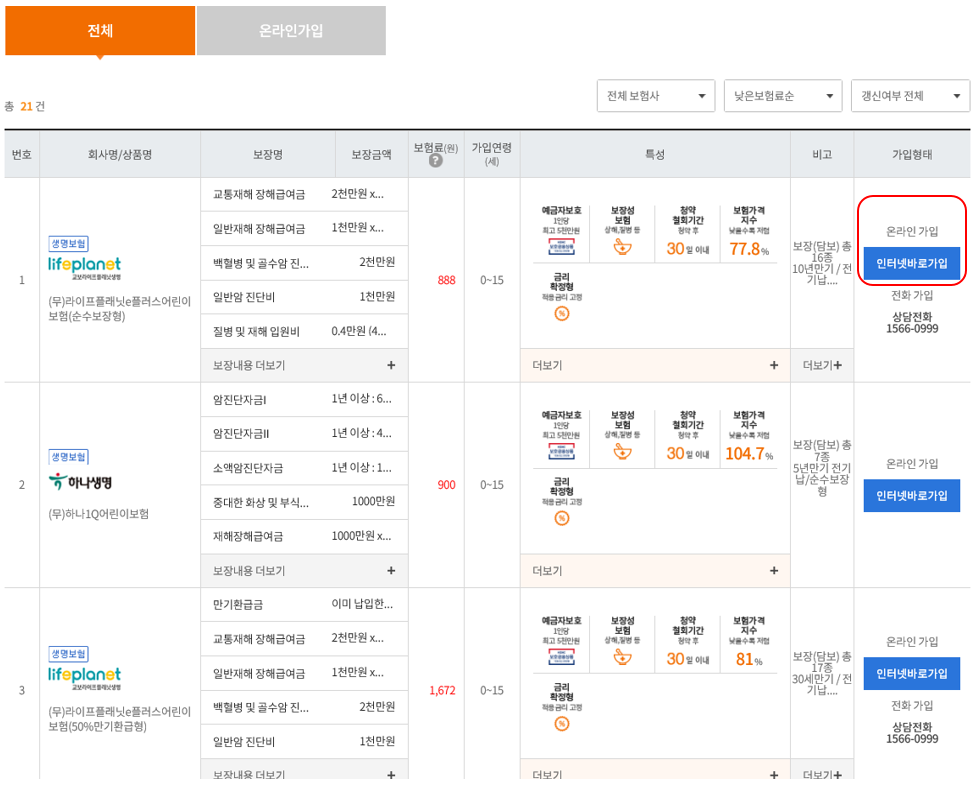Screen dimensions: 977x792
Task: Click 총 21 건 result count
Action: click(25, 107)
